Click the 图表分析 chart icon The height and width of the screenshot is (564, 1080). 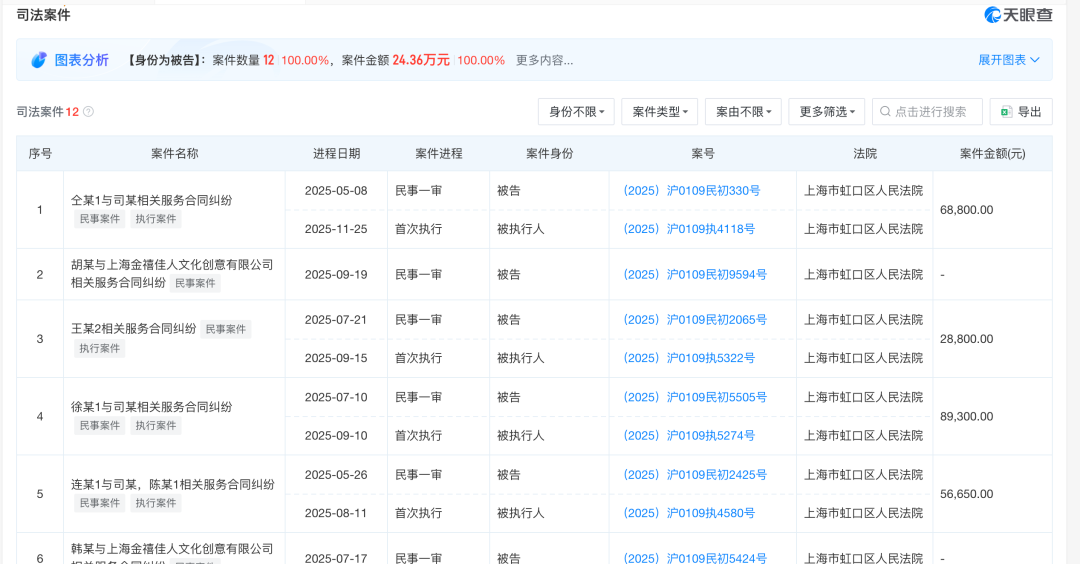[39, 60]
